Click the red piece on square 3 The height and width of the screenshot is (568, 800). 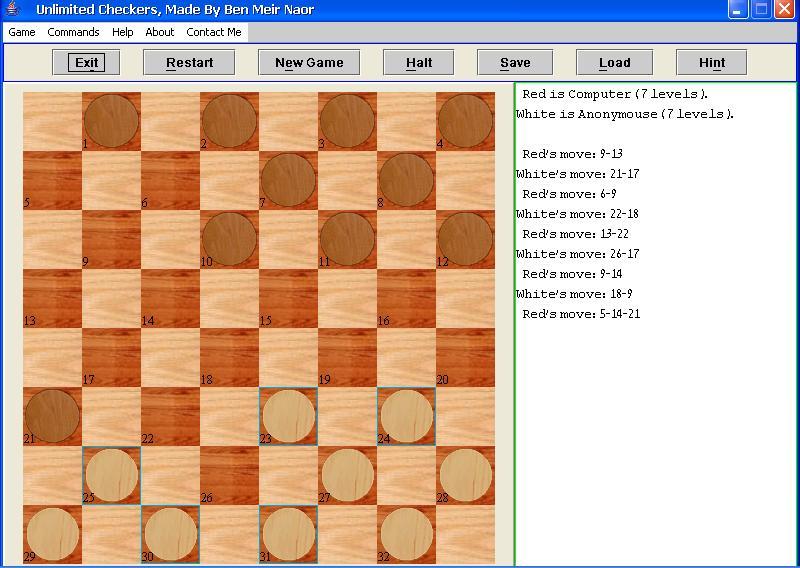click(347, 121)
